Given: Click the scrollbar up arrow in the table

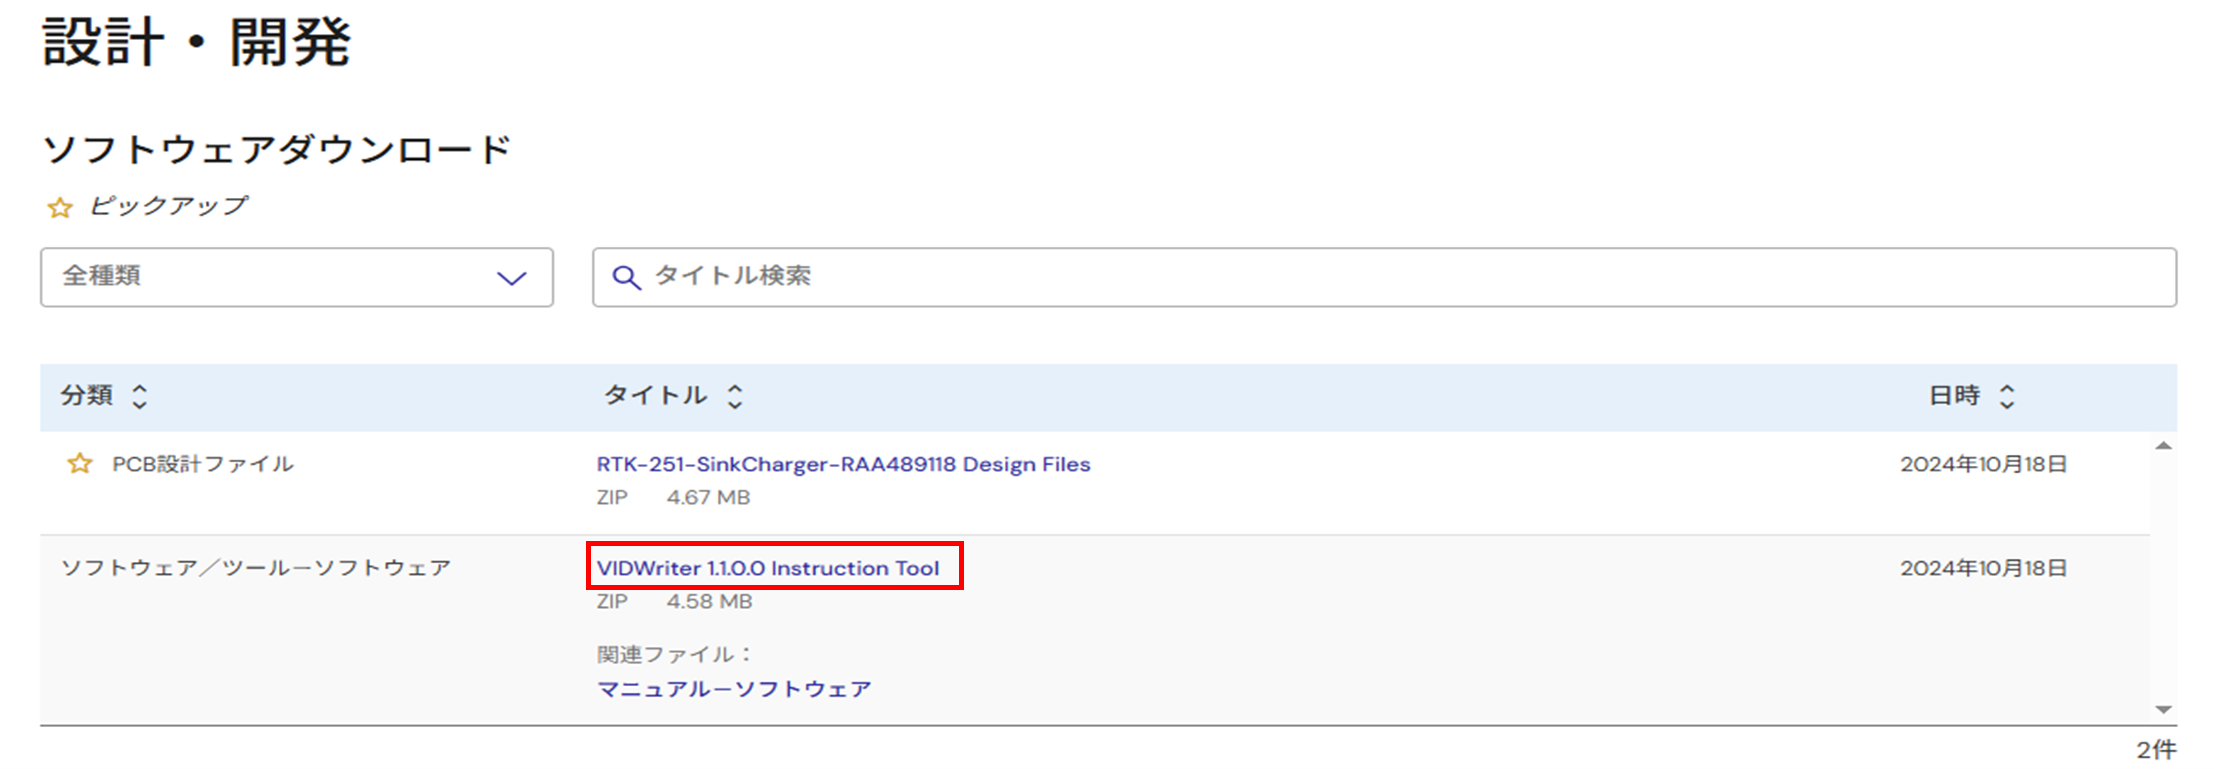Looking at the screenshot, I should tap(2163, 446).
